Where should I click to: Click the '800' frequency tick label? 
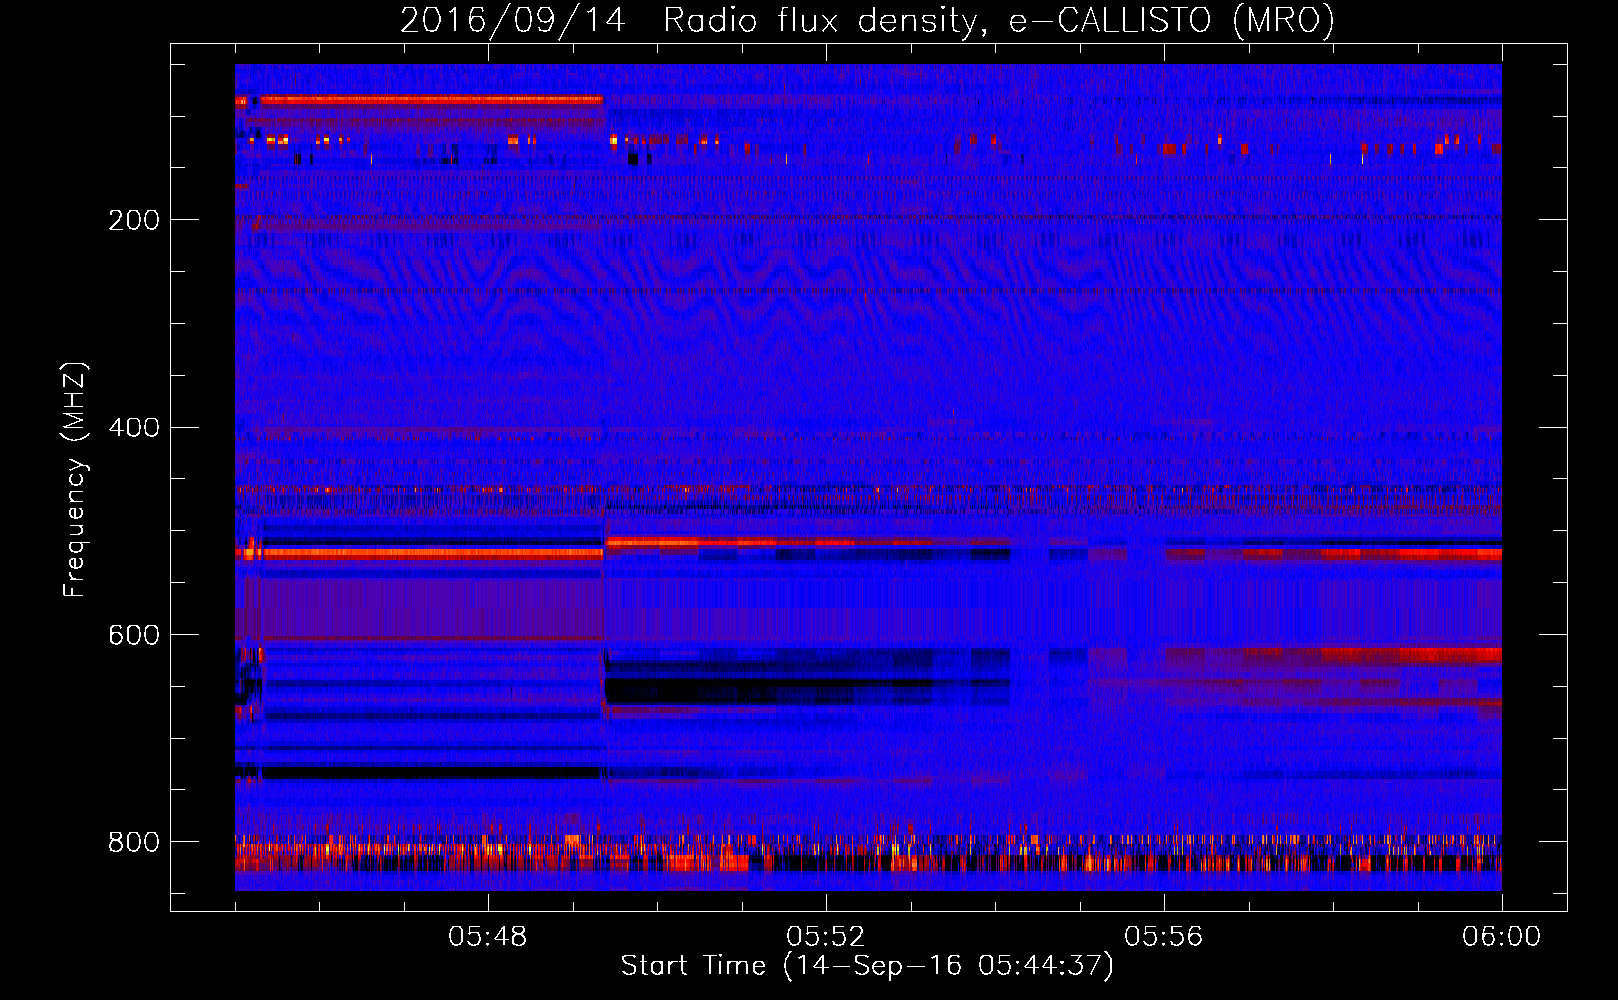(134, 842)
